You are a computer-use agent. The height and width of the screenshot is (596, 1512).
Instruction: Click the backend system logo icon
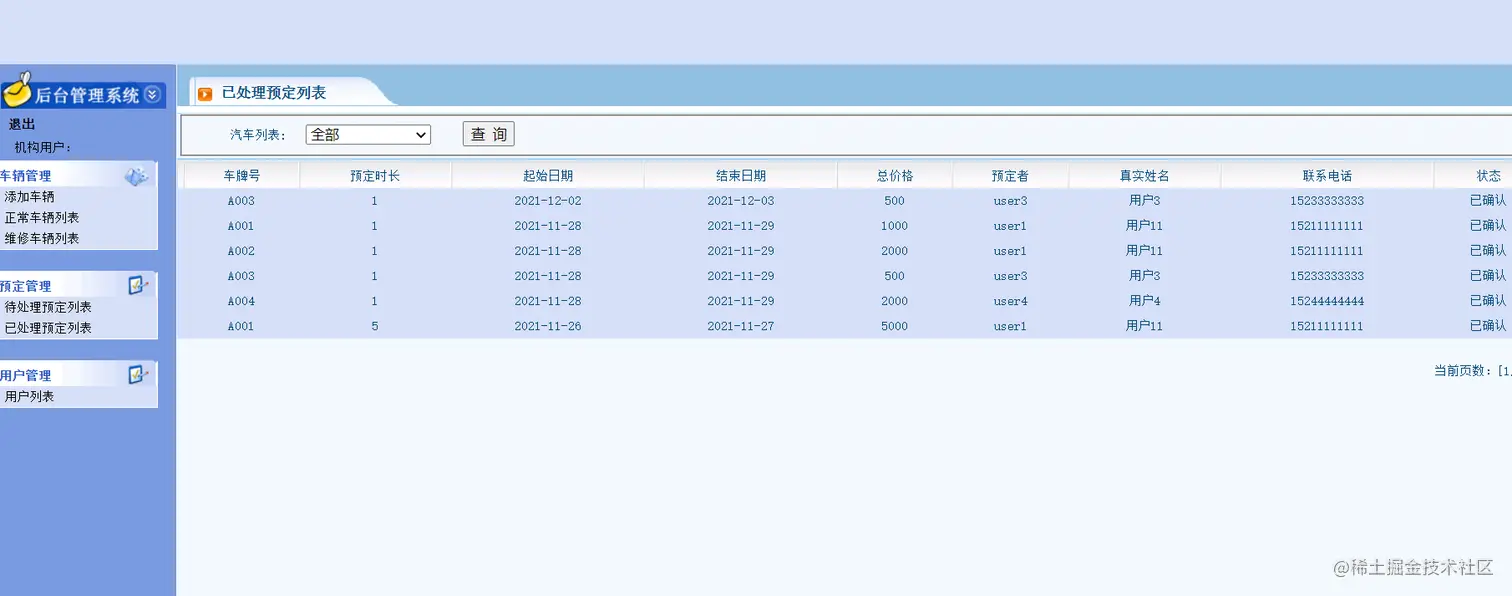(x=17, y=90)
